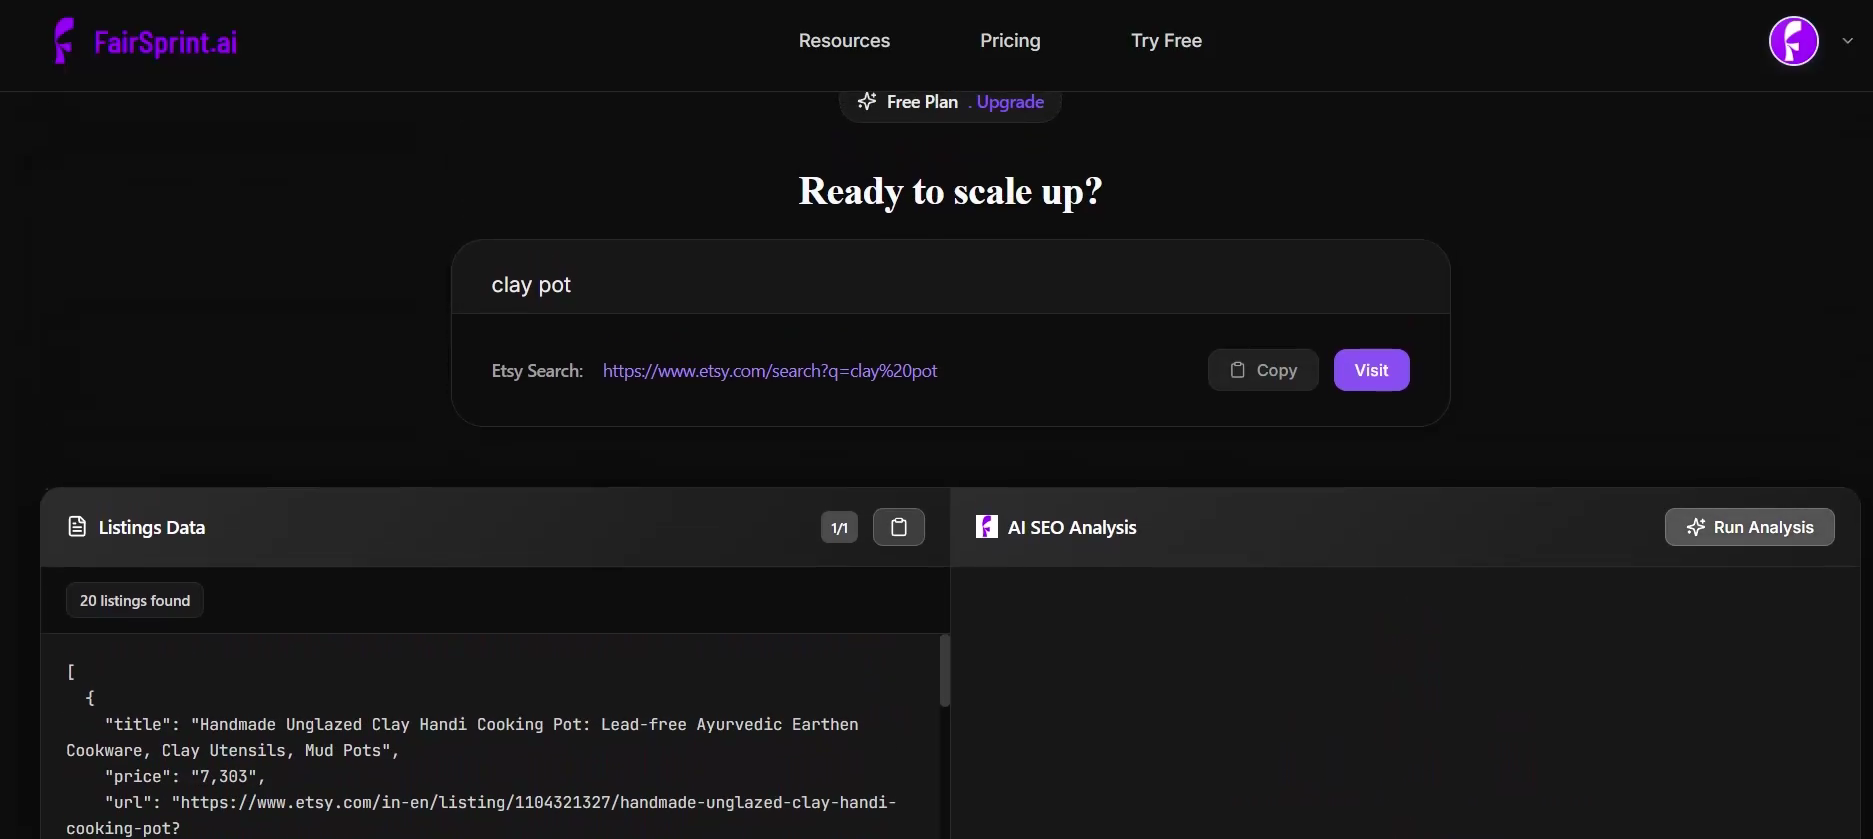Click the Ready to scale up heading
Screen dimensions: 1873x839
tap(950, 191)
